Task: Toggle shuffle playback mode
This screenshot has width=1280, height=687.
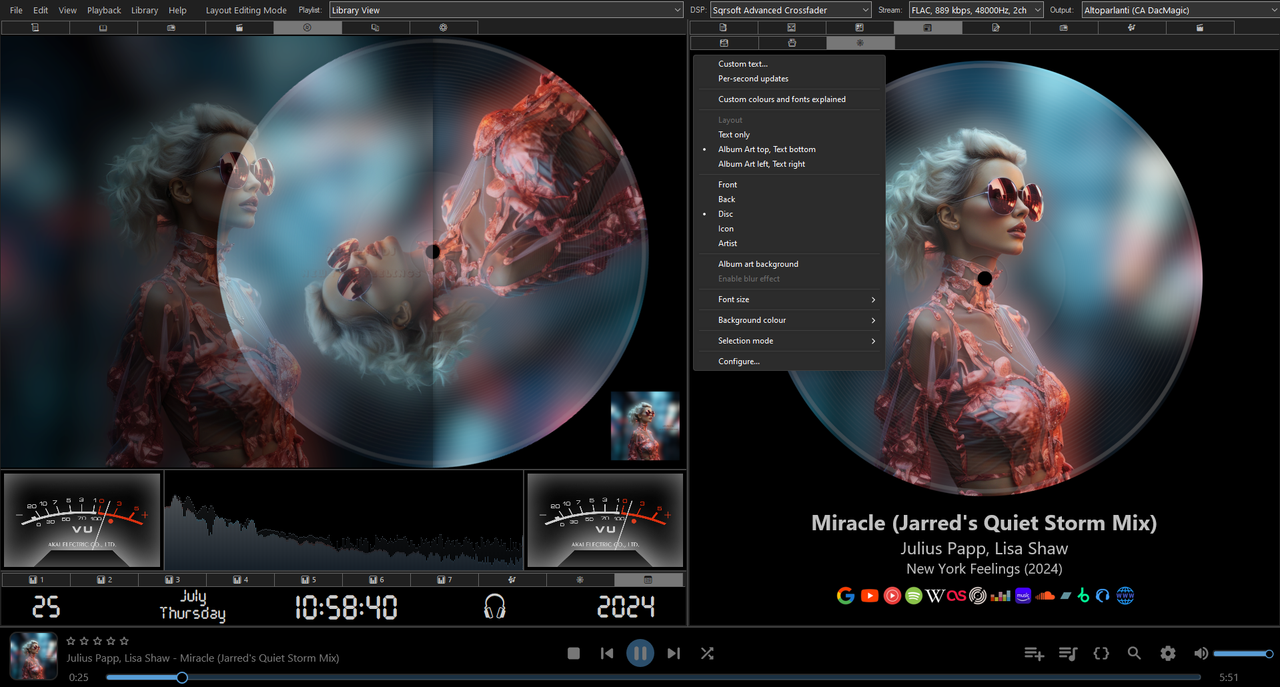Action: (x=707, y=653)
